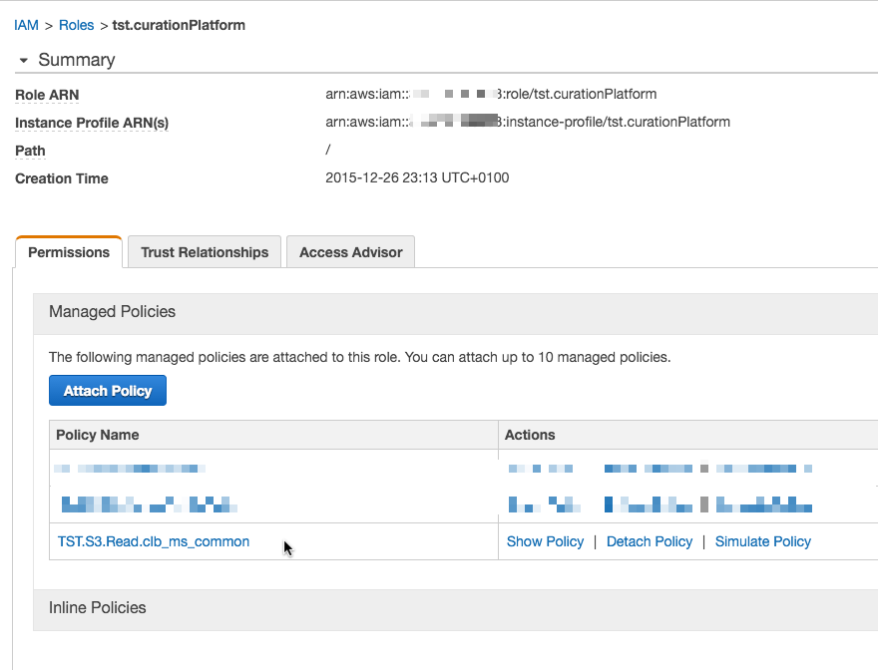This screenshot has width=878, height=670.
Task: Select the Permissions tab
Action: [69, 252]
